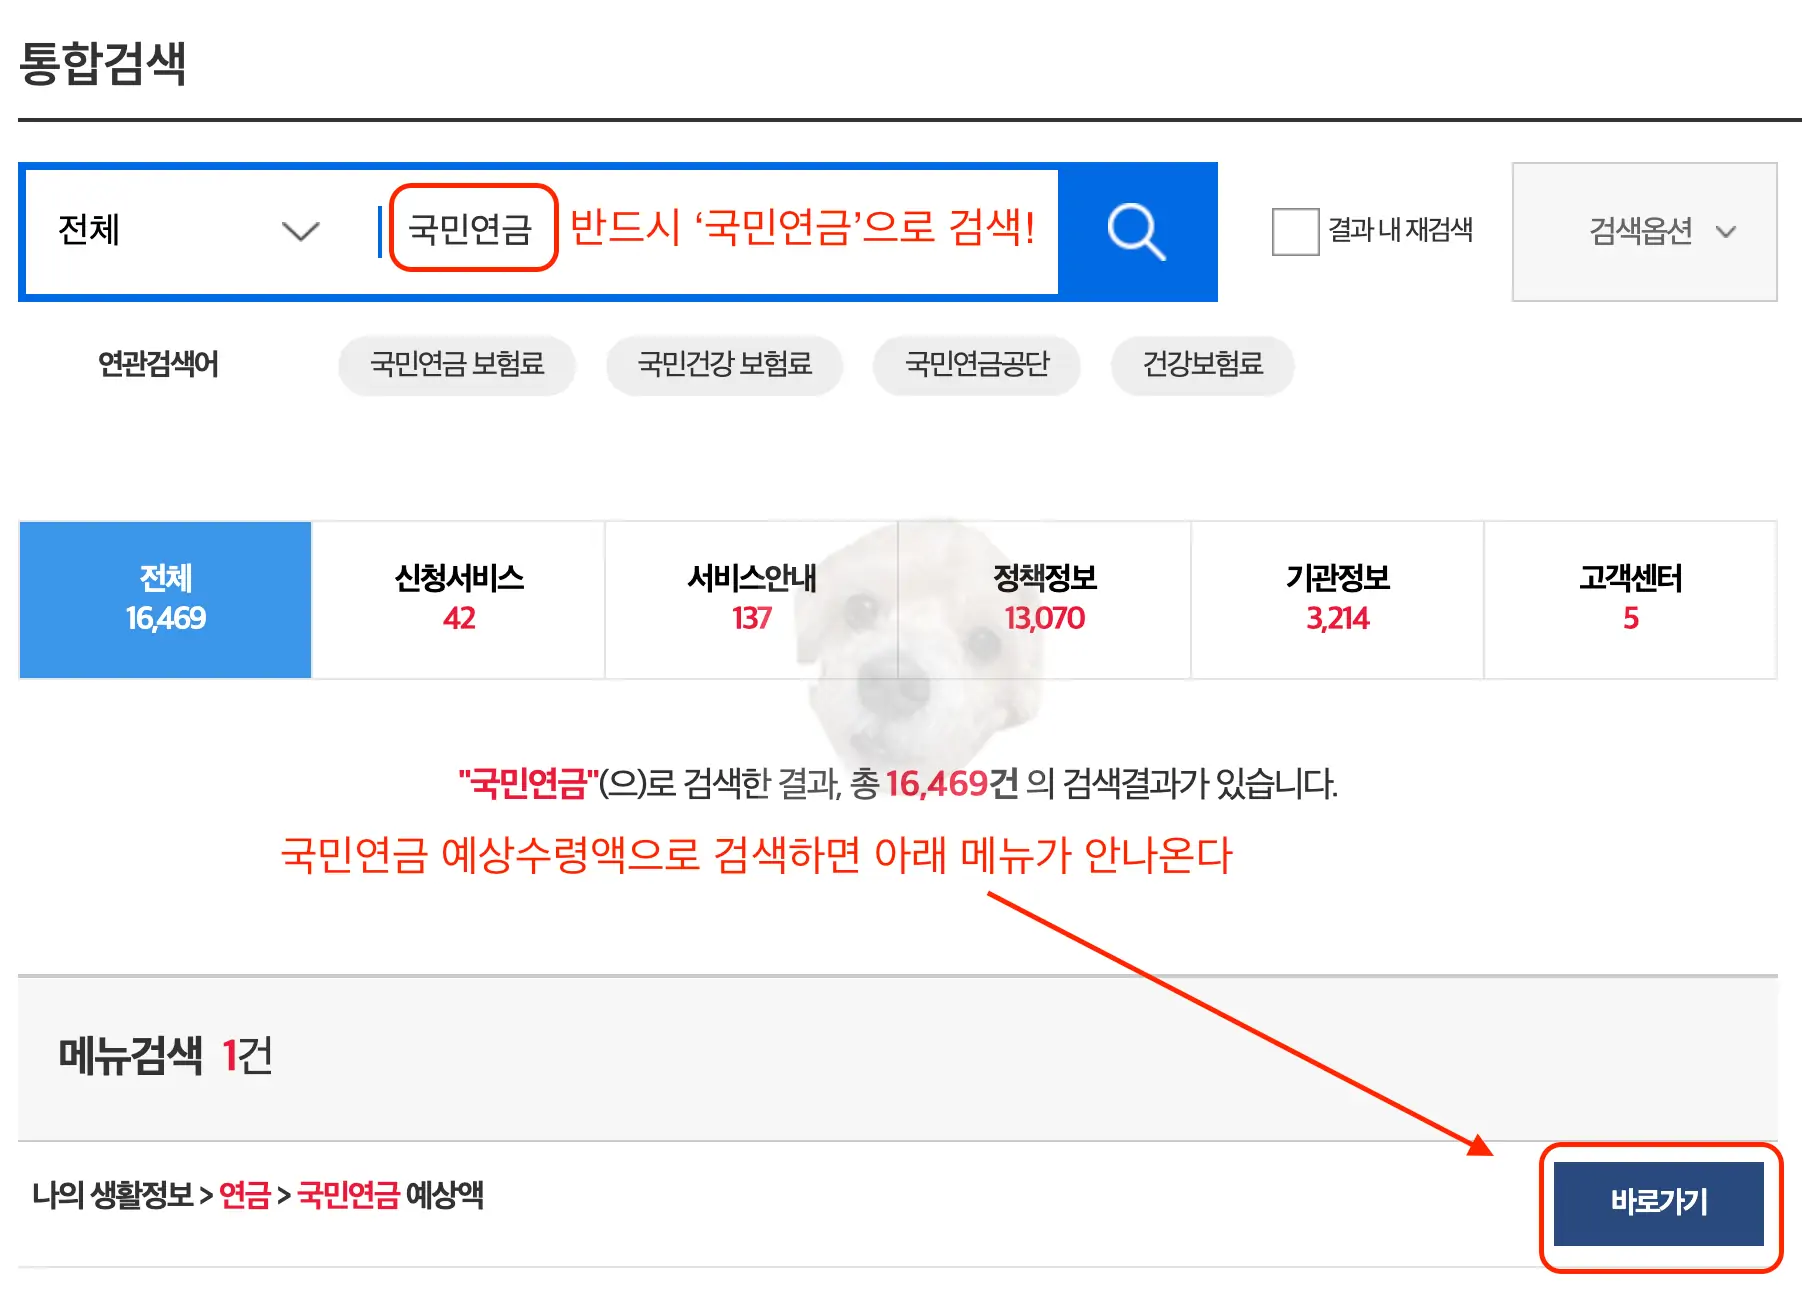This screenshot has width=1802, height=1298.
Task: Click the 국민연금 보험료 related search term
Action: pos(456,365)
